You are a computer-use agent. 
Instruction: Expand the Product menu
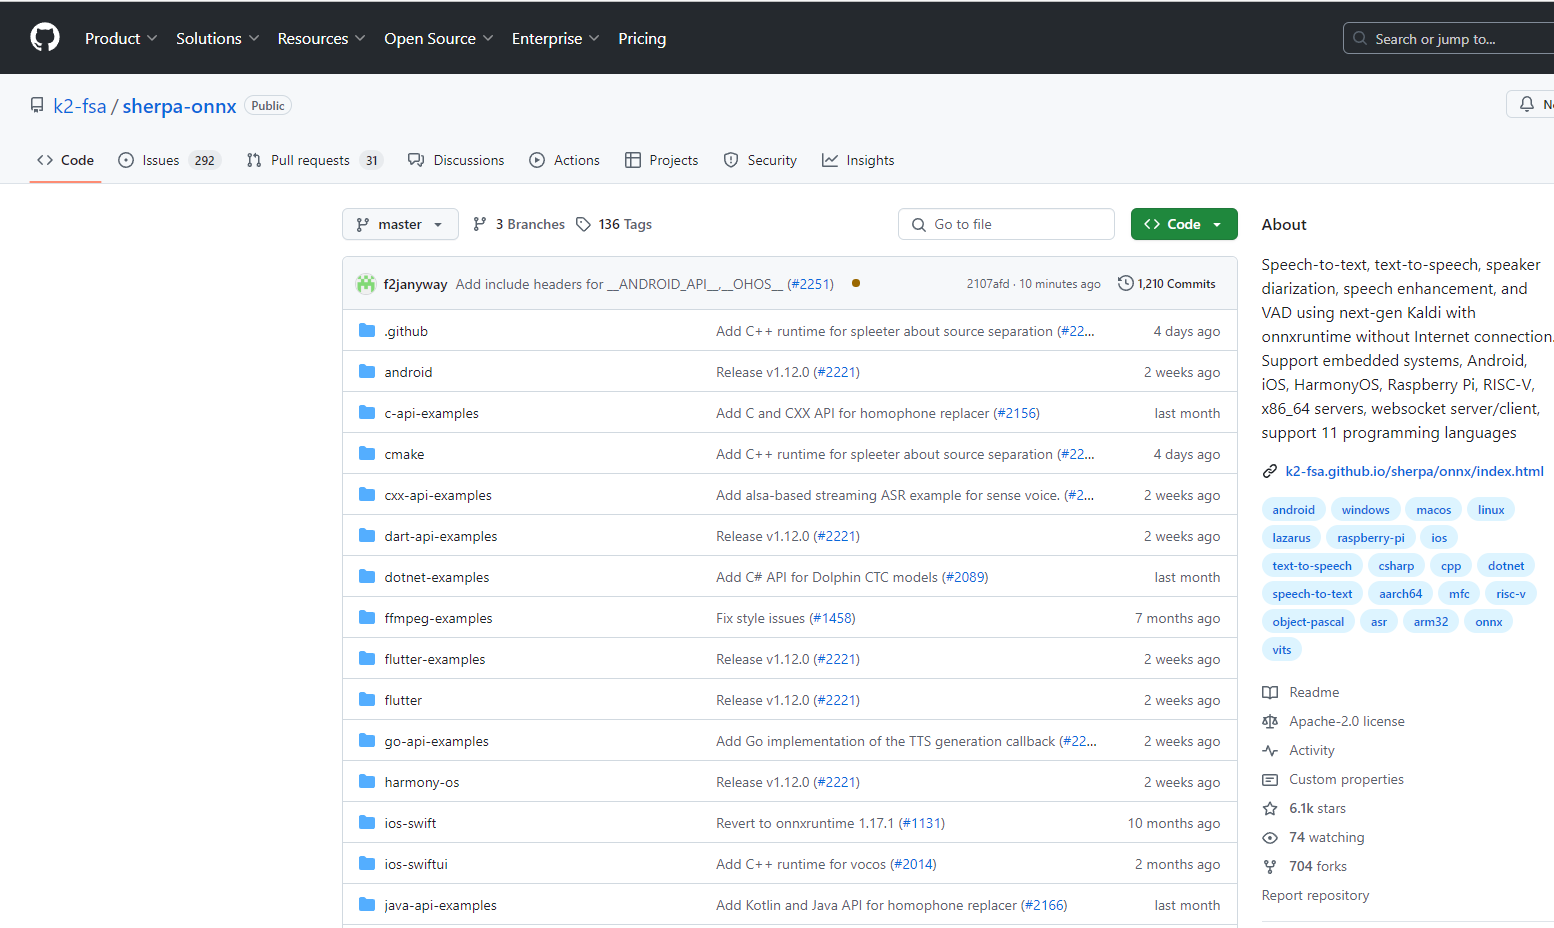point(121,38)
